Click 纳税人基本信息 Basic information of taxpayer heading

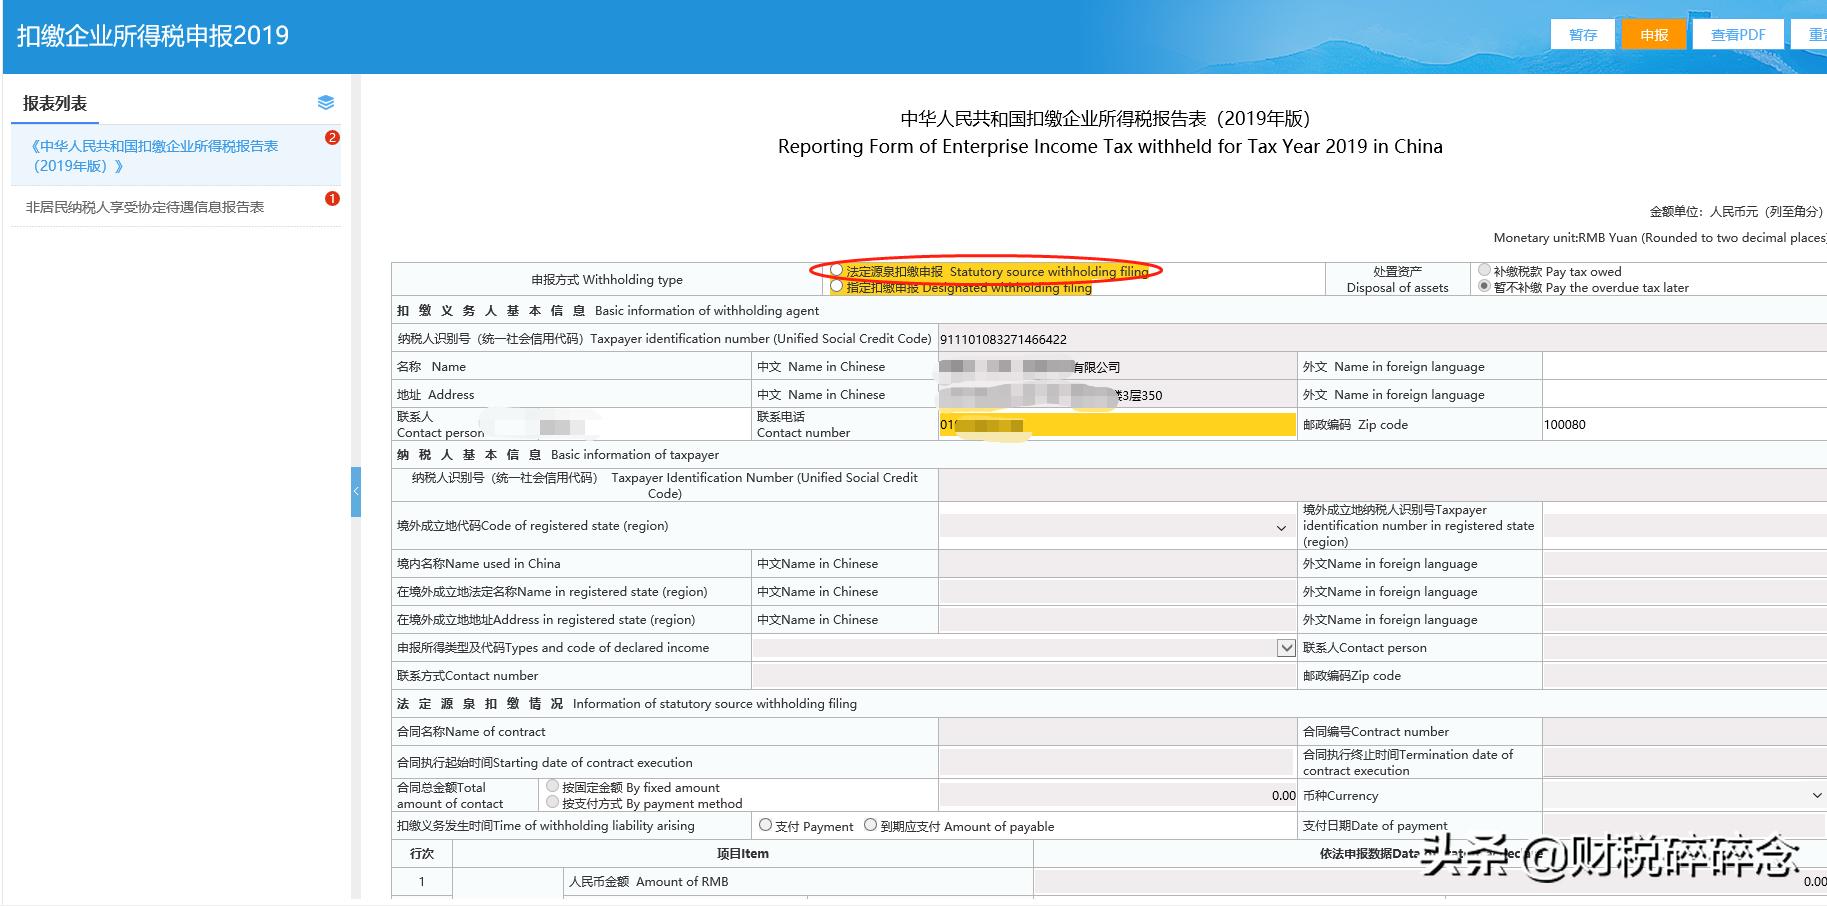tap(558, 455)
